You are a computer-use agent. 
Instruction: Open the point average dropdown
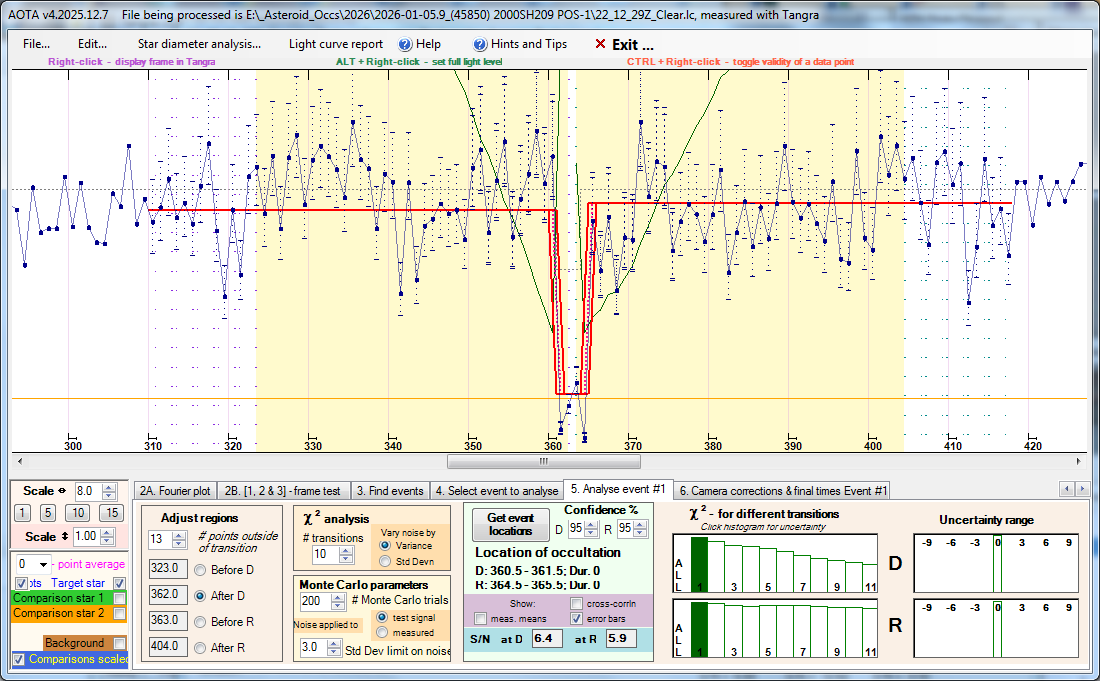click(42, 564)
